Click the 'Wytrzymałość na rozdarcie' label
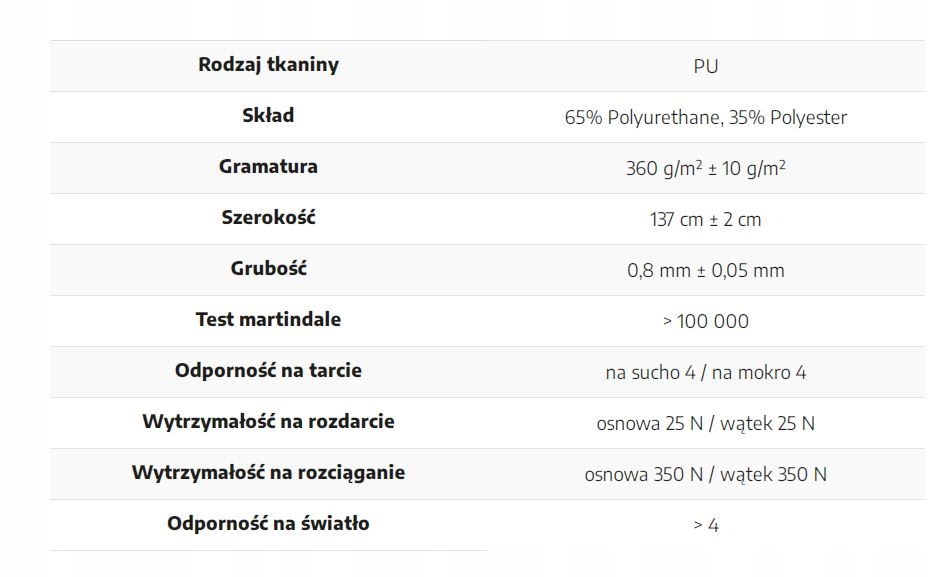 click(x=268, y=422)
